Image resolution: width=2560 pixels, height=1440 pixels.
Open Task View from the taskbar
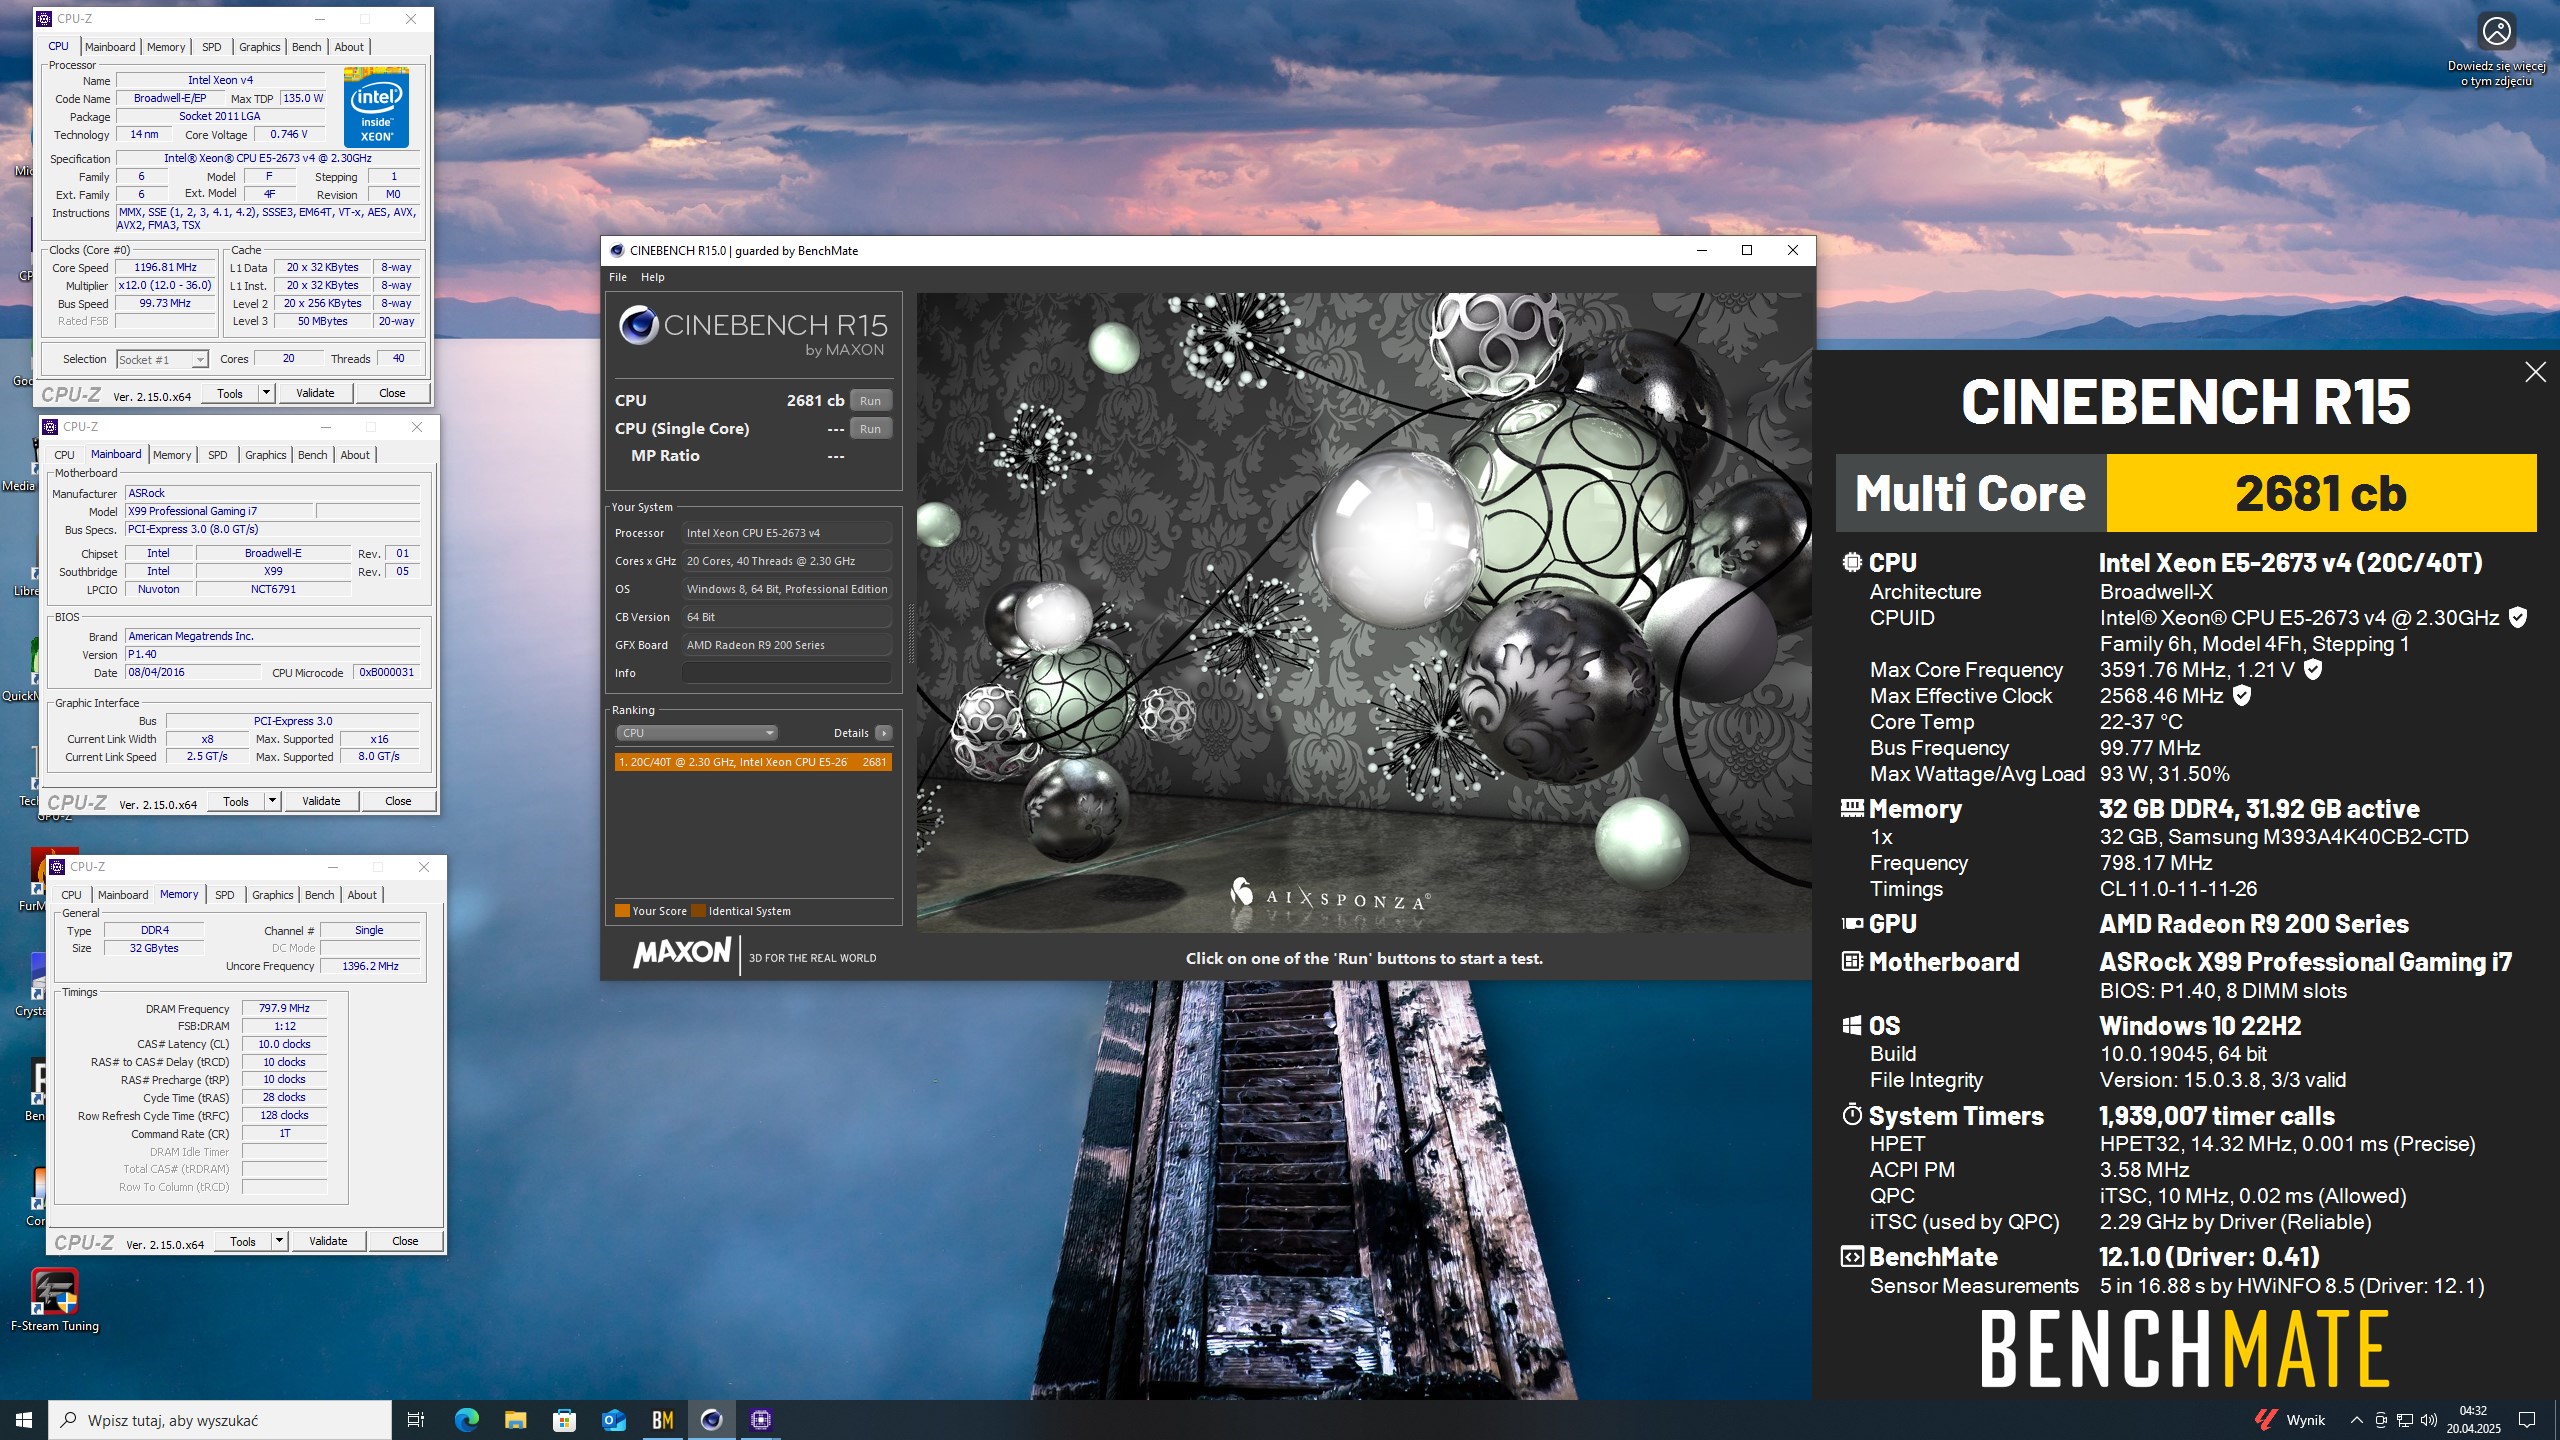tap(416, 1420)
